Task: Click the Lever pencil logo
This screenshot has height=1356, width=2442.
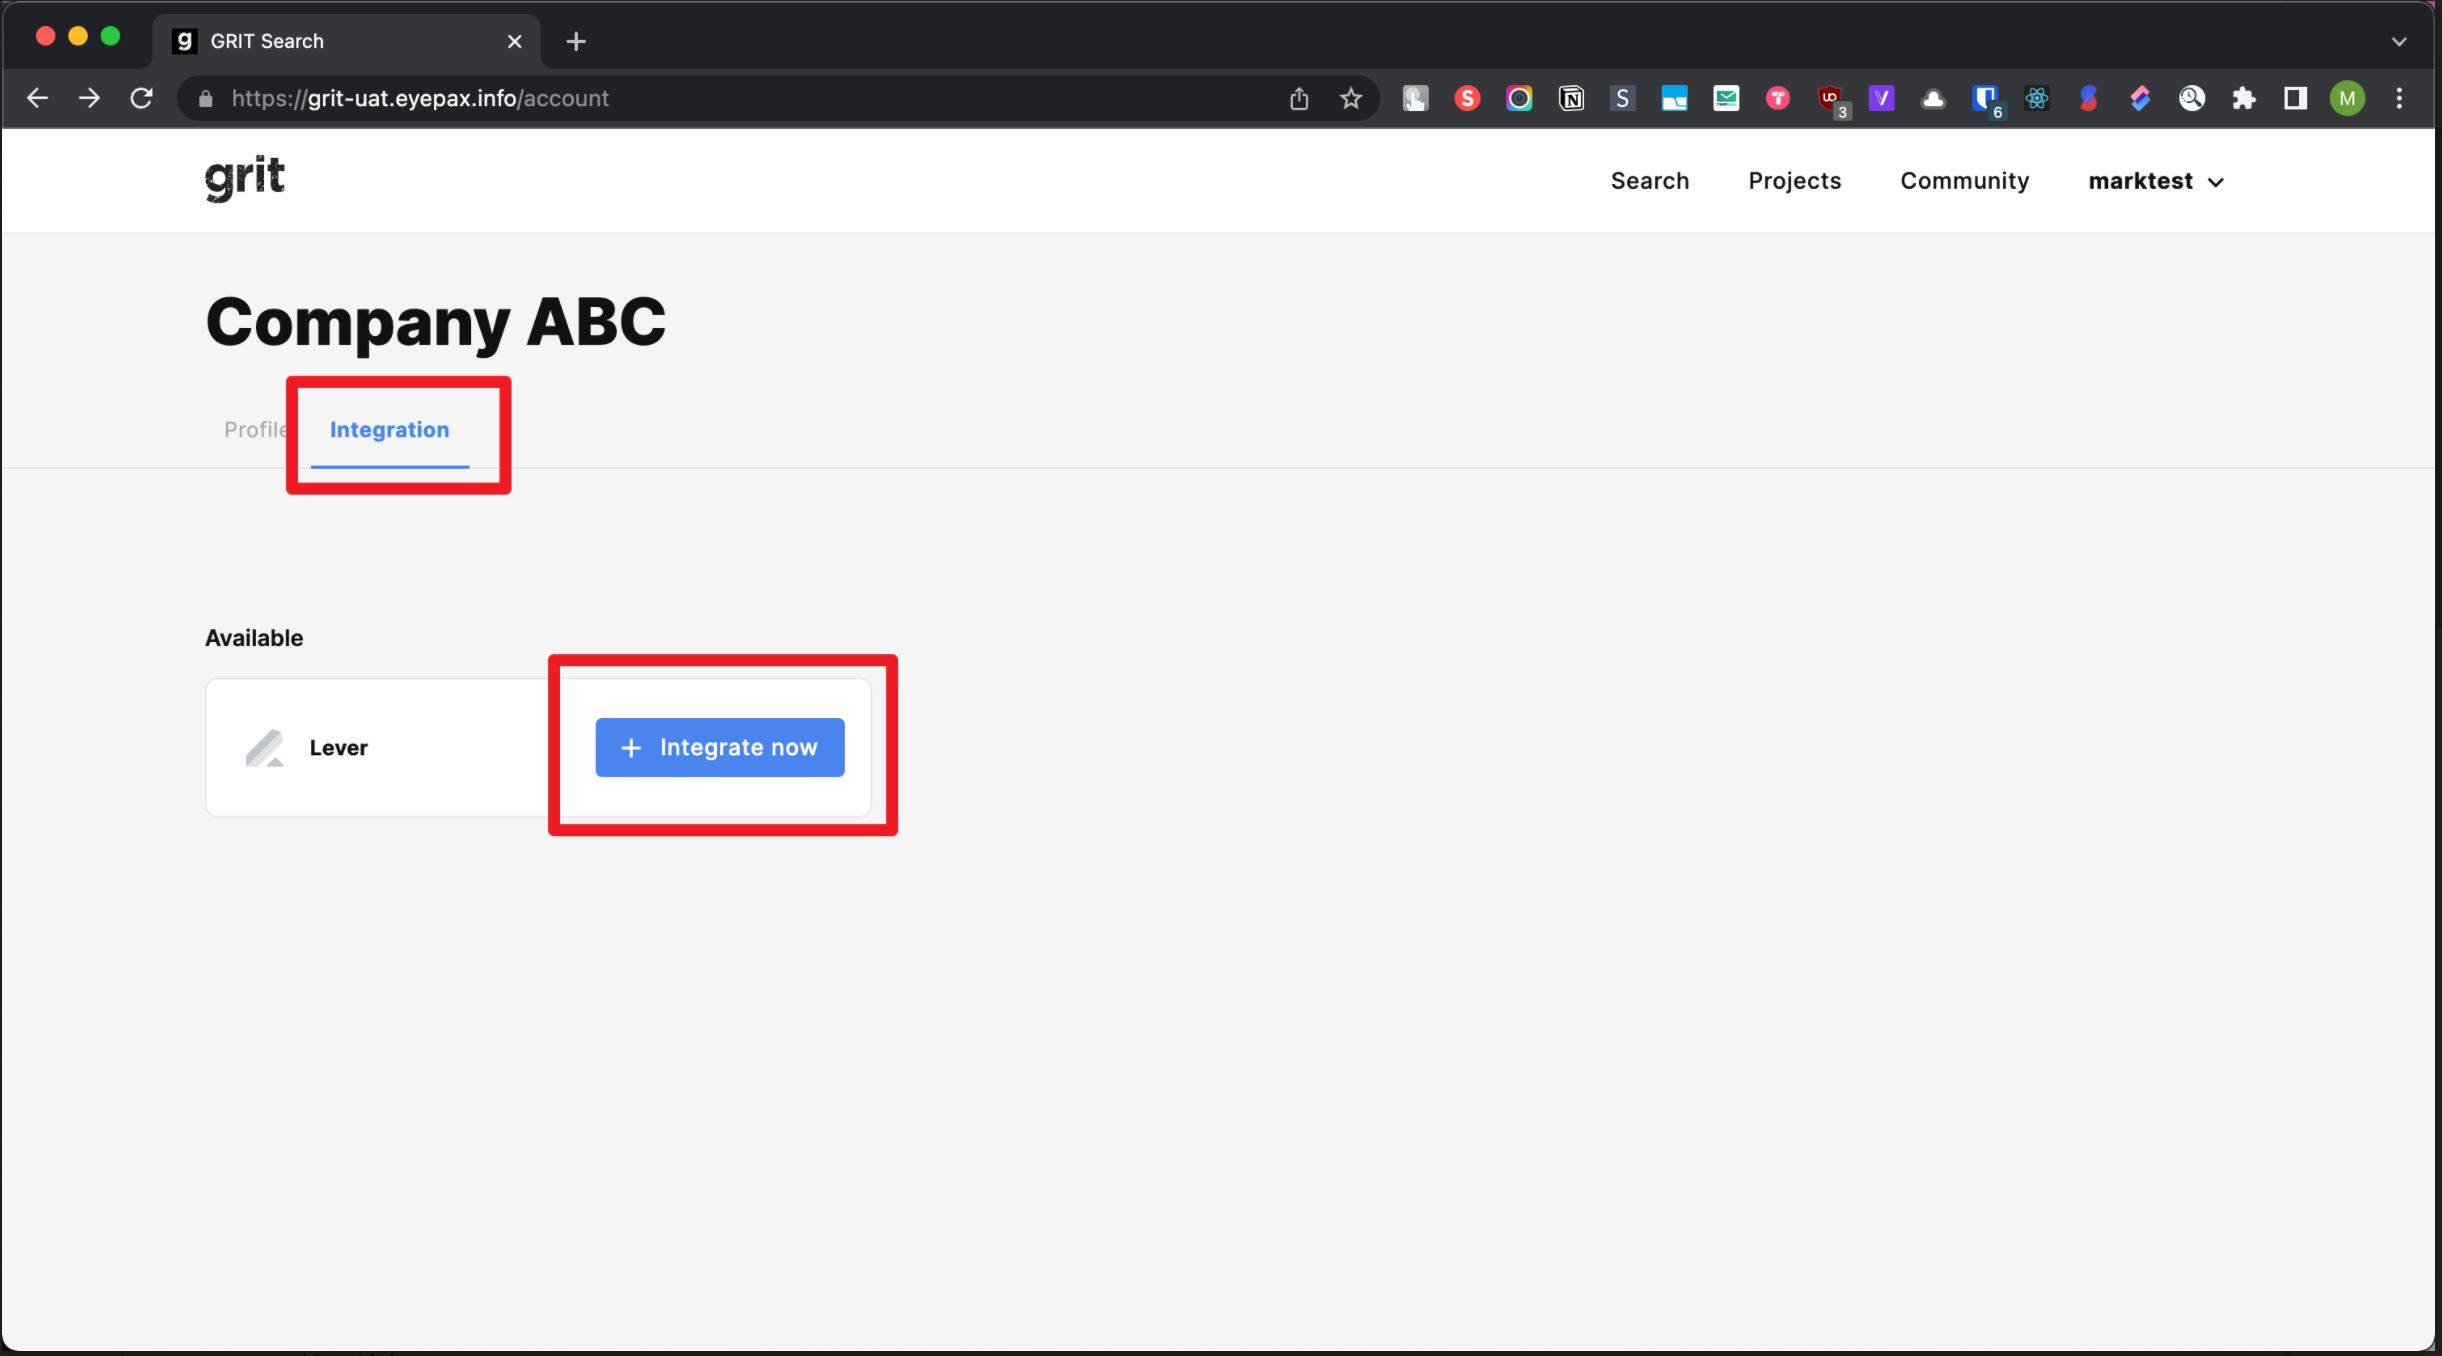Action: [x=263, y=747]
